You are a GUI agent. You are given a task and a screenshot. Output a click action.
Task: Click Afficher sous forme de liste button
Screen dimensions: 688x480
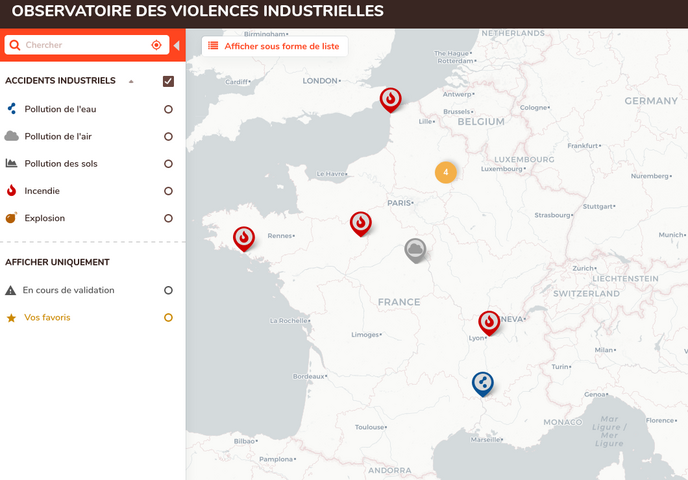(x=275, y=46)
